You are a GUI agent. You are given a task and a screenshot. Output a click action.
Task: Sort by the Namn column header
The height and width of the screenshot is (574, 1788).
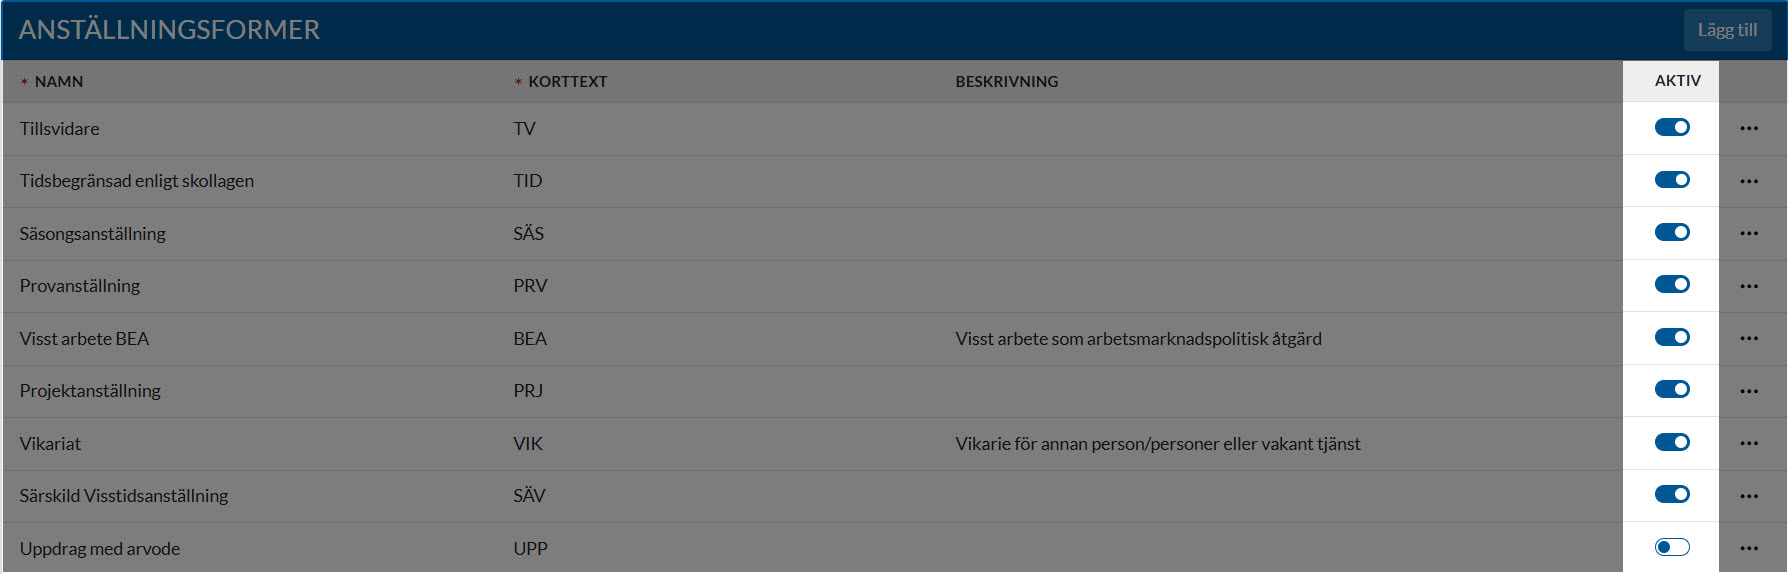click(x=59, y=82)
